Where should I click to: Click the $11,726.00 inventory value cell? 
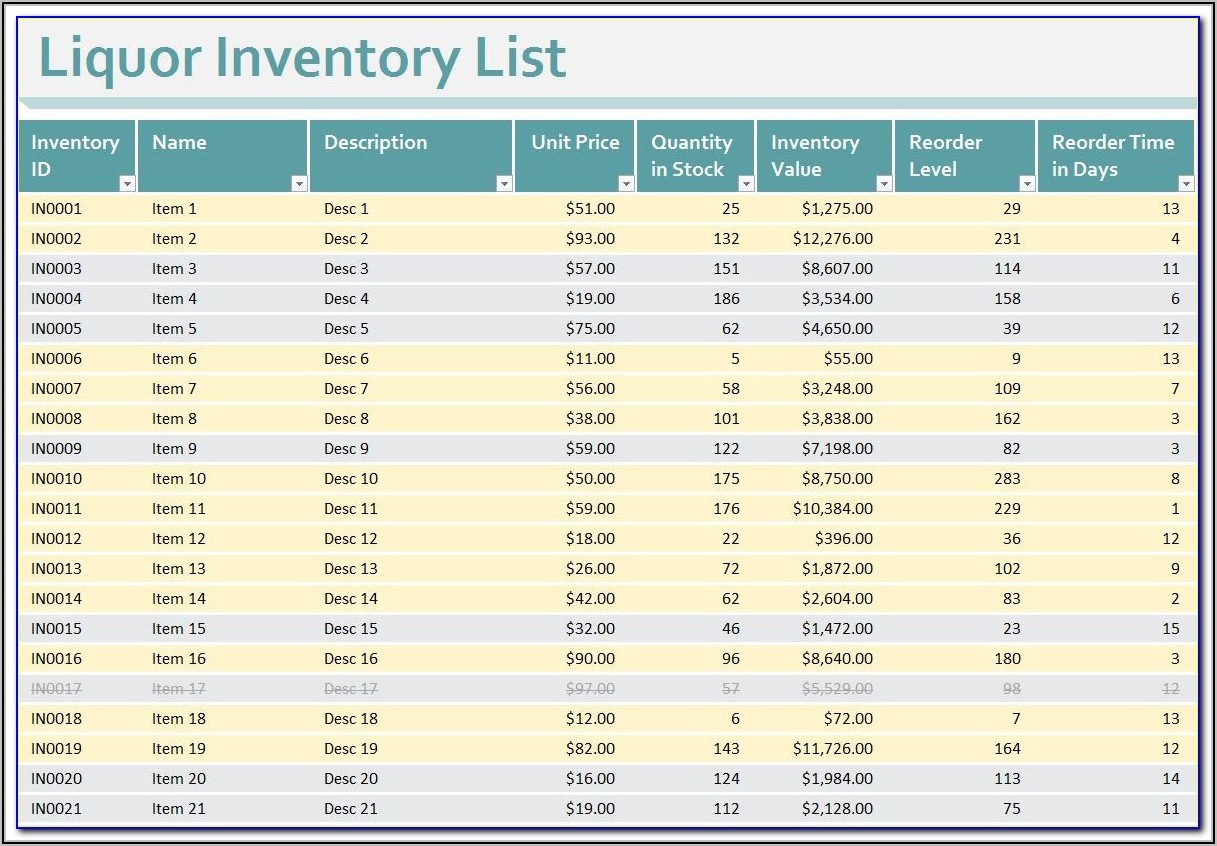[832, 749]
